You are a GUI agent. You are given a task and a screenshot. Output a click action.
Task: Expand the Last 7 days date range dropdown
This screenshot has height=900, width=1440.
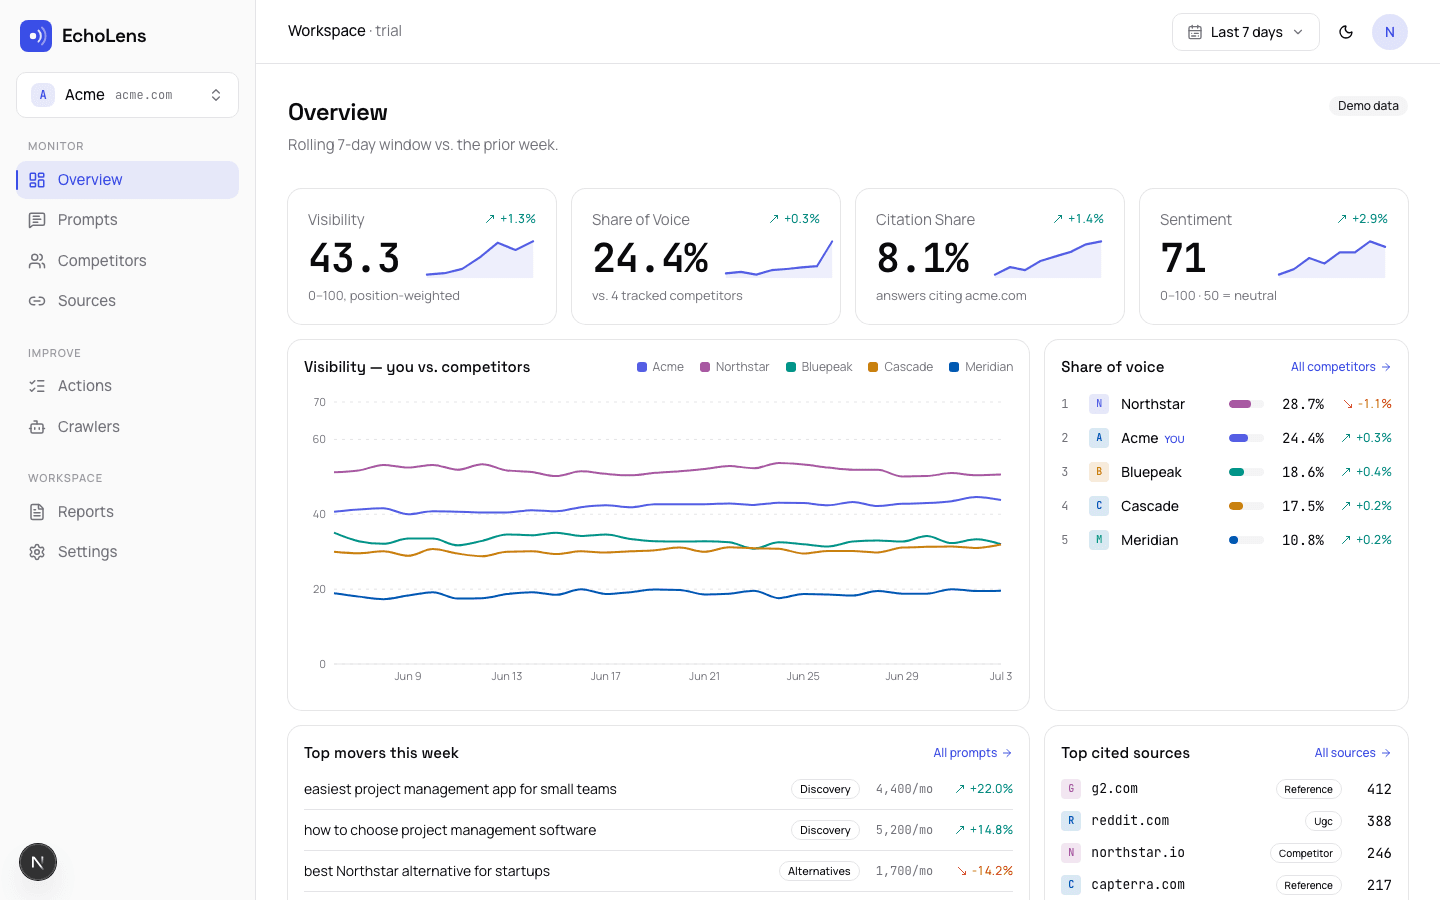1246,32
